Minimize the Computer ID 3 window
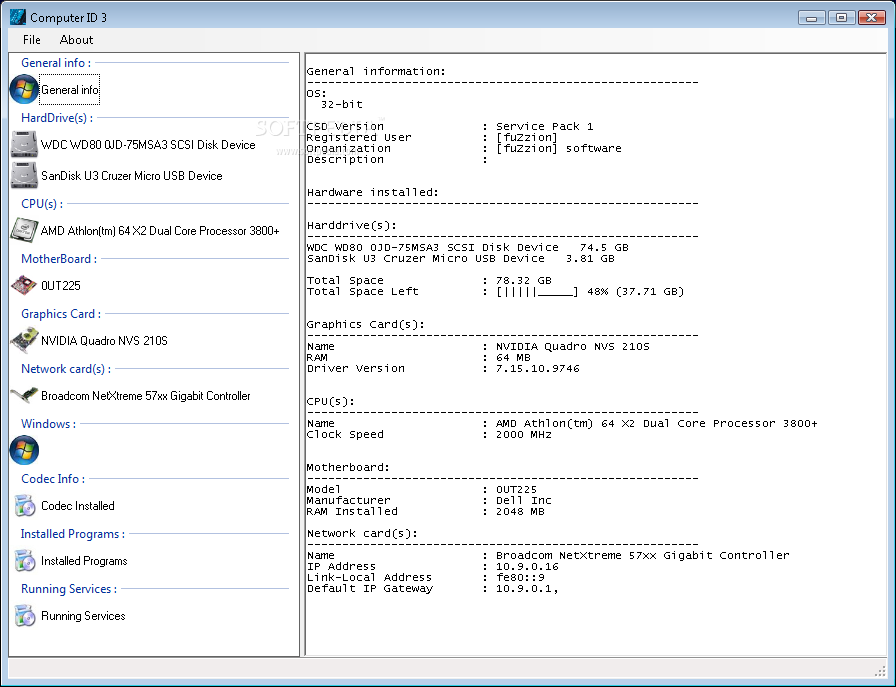896x687 pixels. coord(811,18)
